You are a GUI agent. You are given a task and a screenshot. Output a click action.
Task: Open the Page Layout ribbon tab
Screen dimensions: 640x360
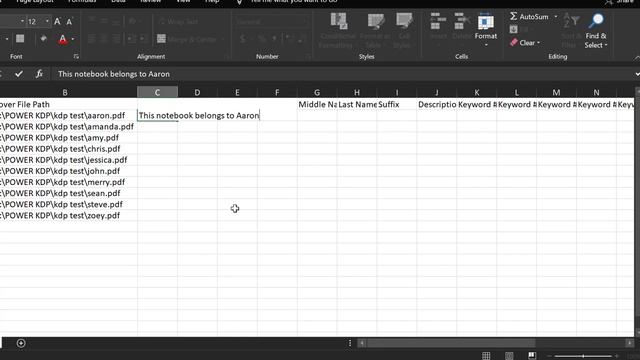(x=34, y=1)
